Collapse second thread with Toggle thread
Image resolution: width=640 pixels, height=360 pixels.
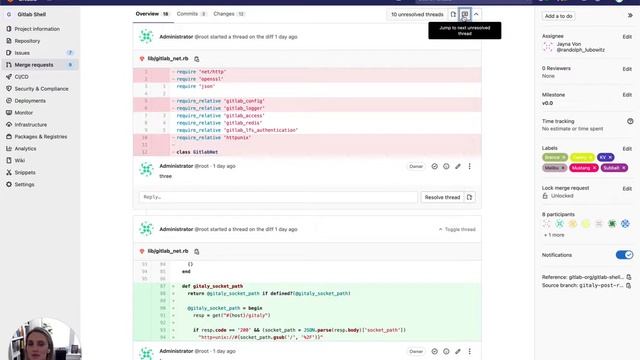pyautogui.click(x=457, y=229)
